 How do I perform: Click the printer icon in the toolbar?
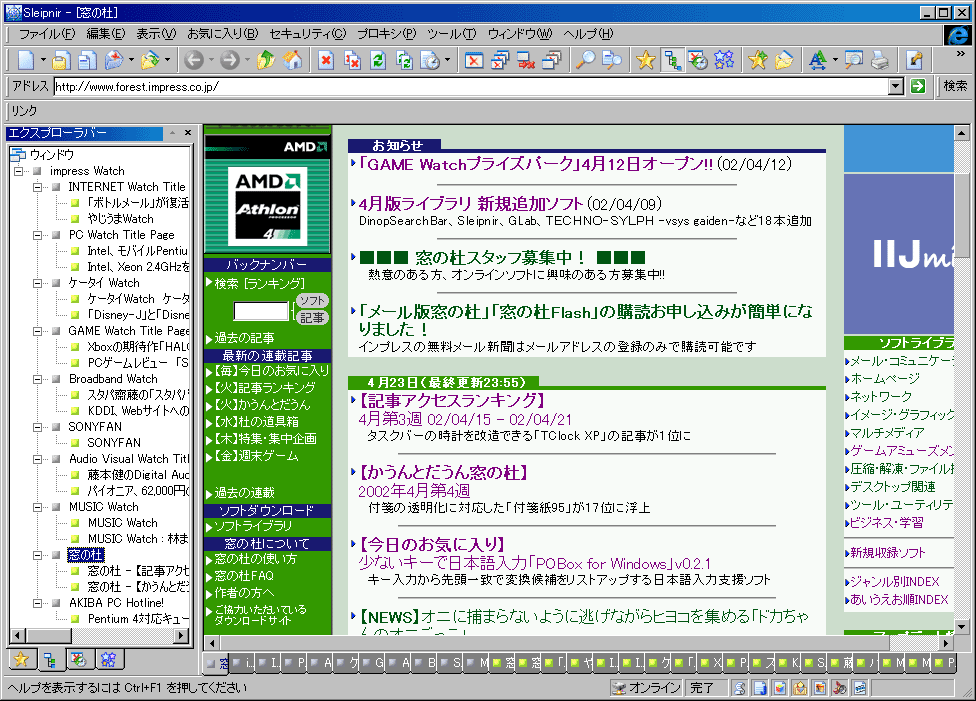coord(879,61)
